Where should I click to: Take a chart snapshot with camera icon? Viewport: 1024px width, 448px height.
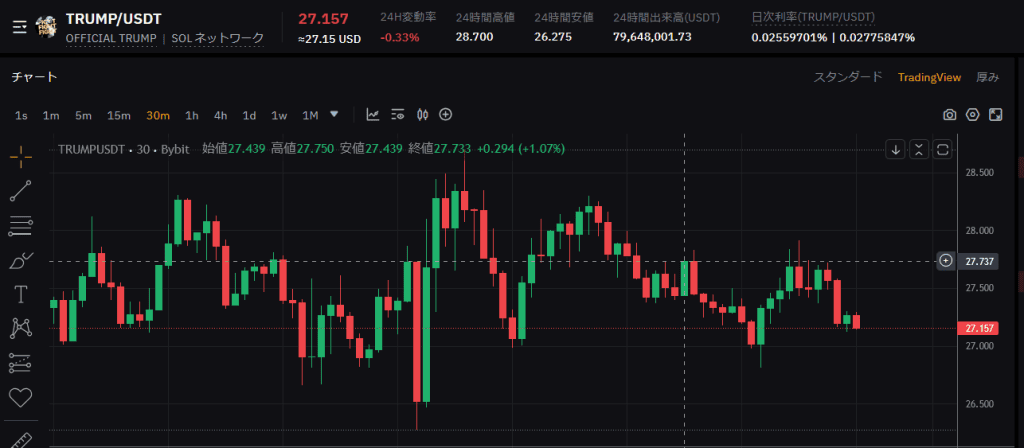[x=949, y=115]
